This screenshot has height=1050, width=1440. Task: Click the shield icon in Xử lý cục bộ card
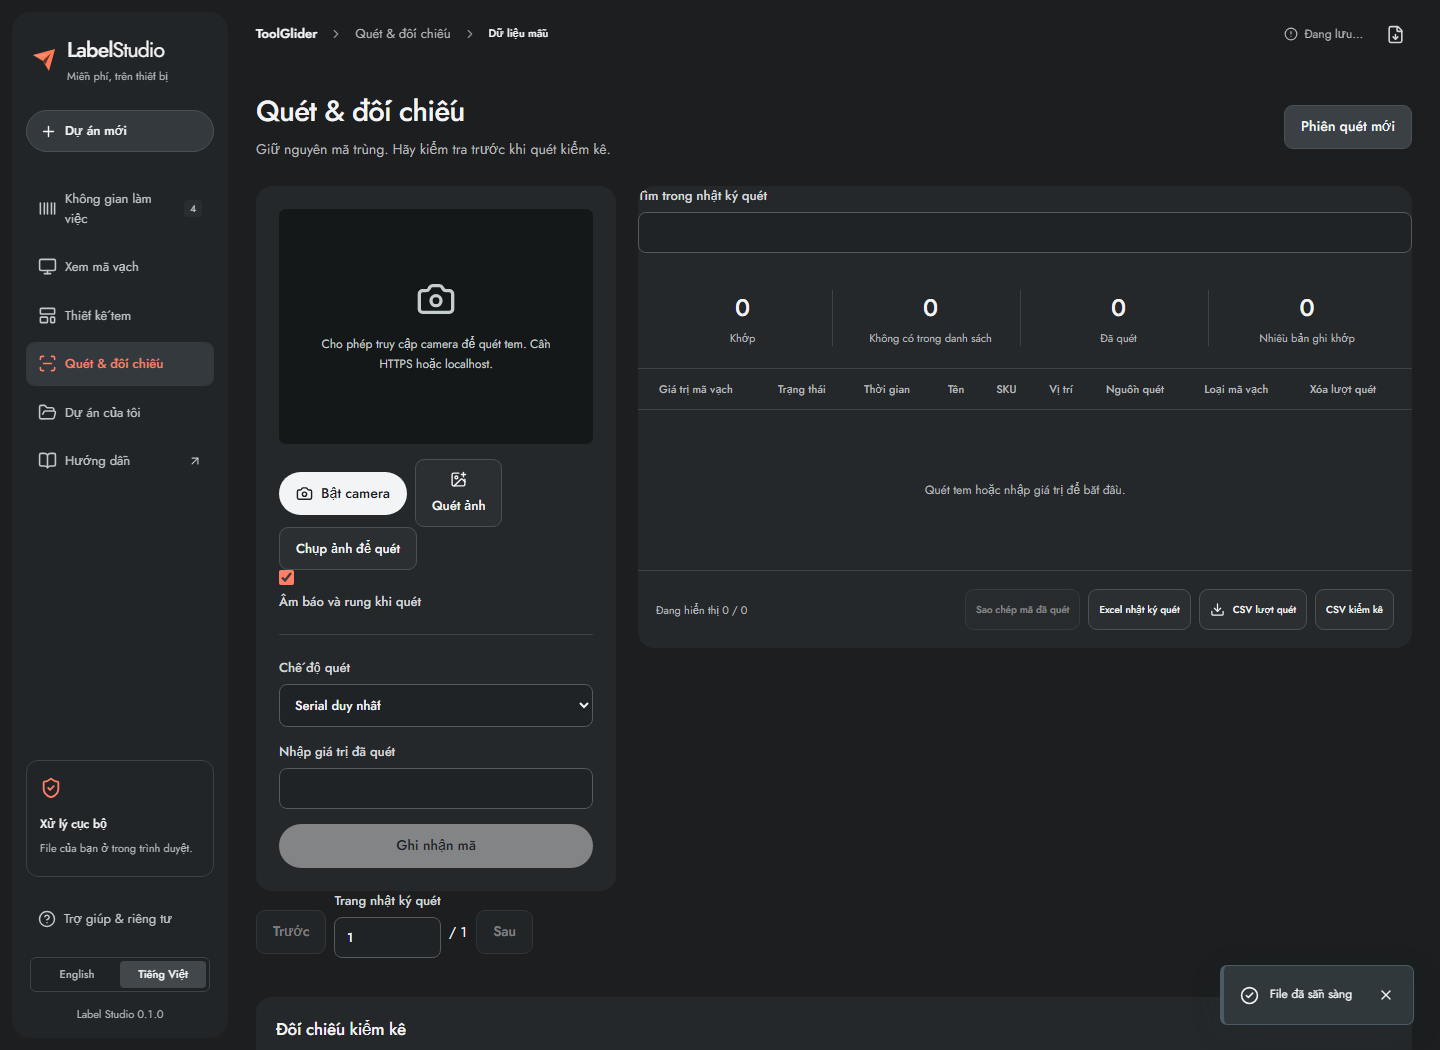click(51, 788)
